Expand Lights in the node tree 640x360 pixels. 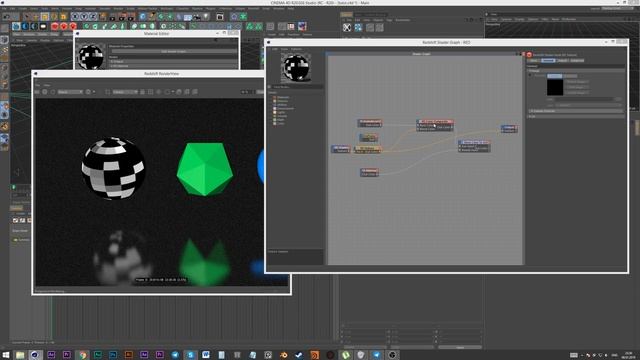281,112
